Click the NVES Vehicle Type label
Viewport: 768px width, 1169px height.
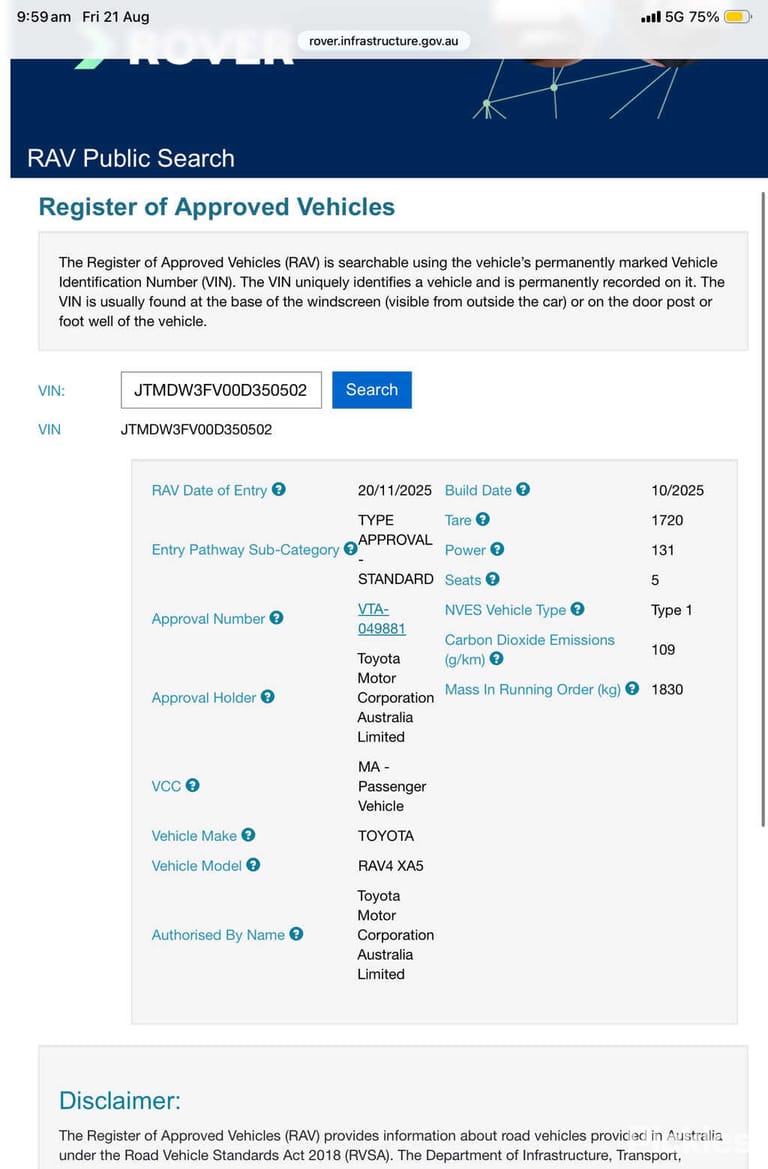[x=505, y=610]
